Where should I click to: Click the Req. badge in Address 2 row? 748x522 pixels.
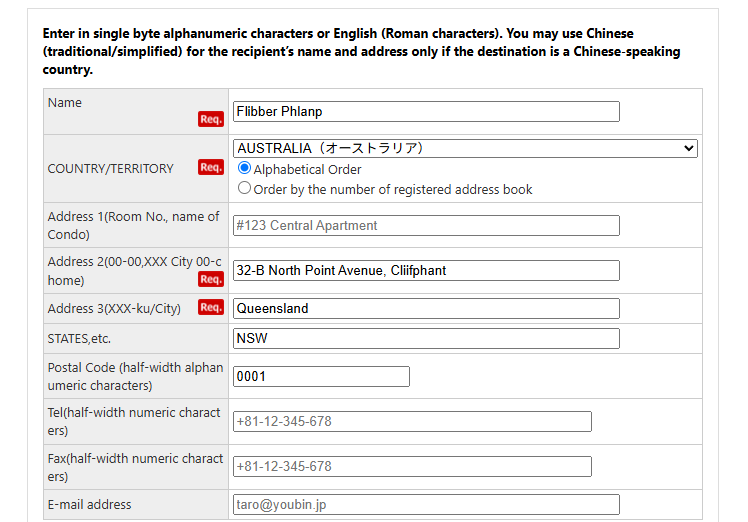pyautogui.click(x=210, y=280)
